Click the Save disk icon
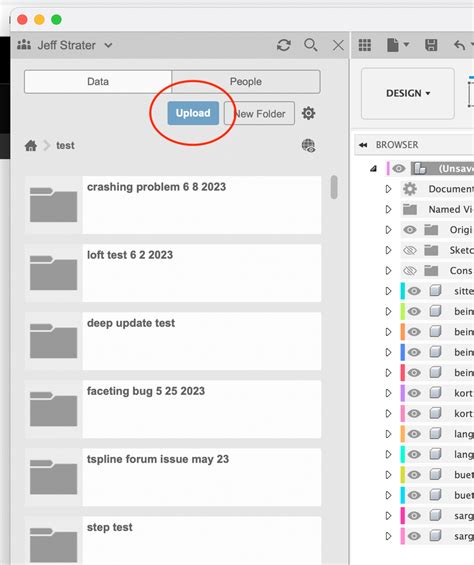 pyautogui.click(x=431, y=45)
